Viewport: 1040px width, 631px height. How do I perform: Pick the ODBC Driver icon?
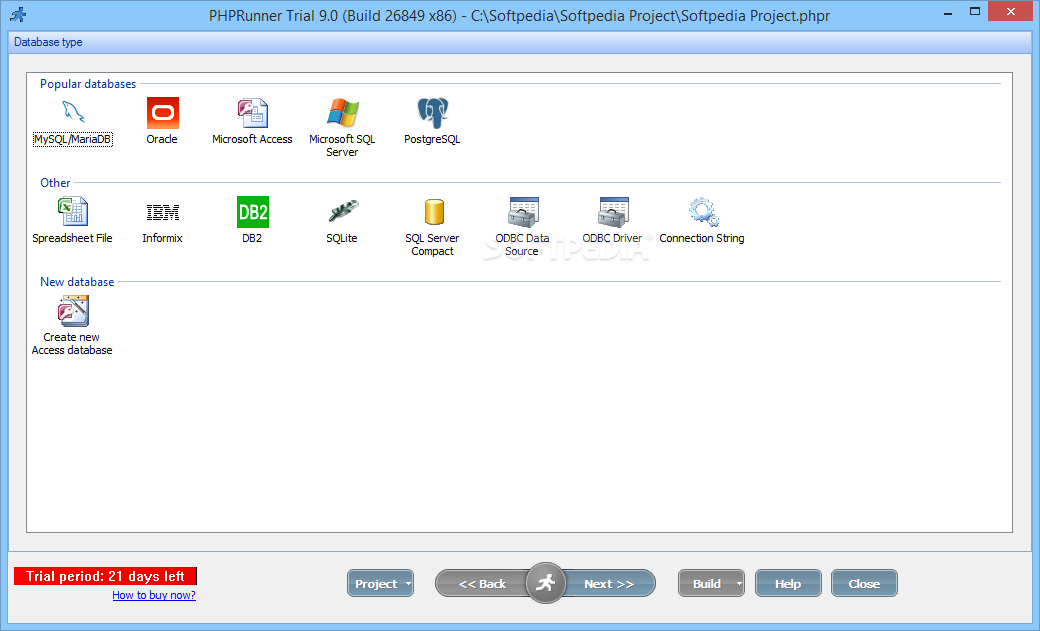[x=613, y=212]
